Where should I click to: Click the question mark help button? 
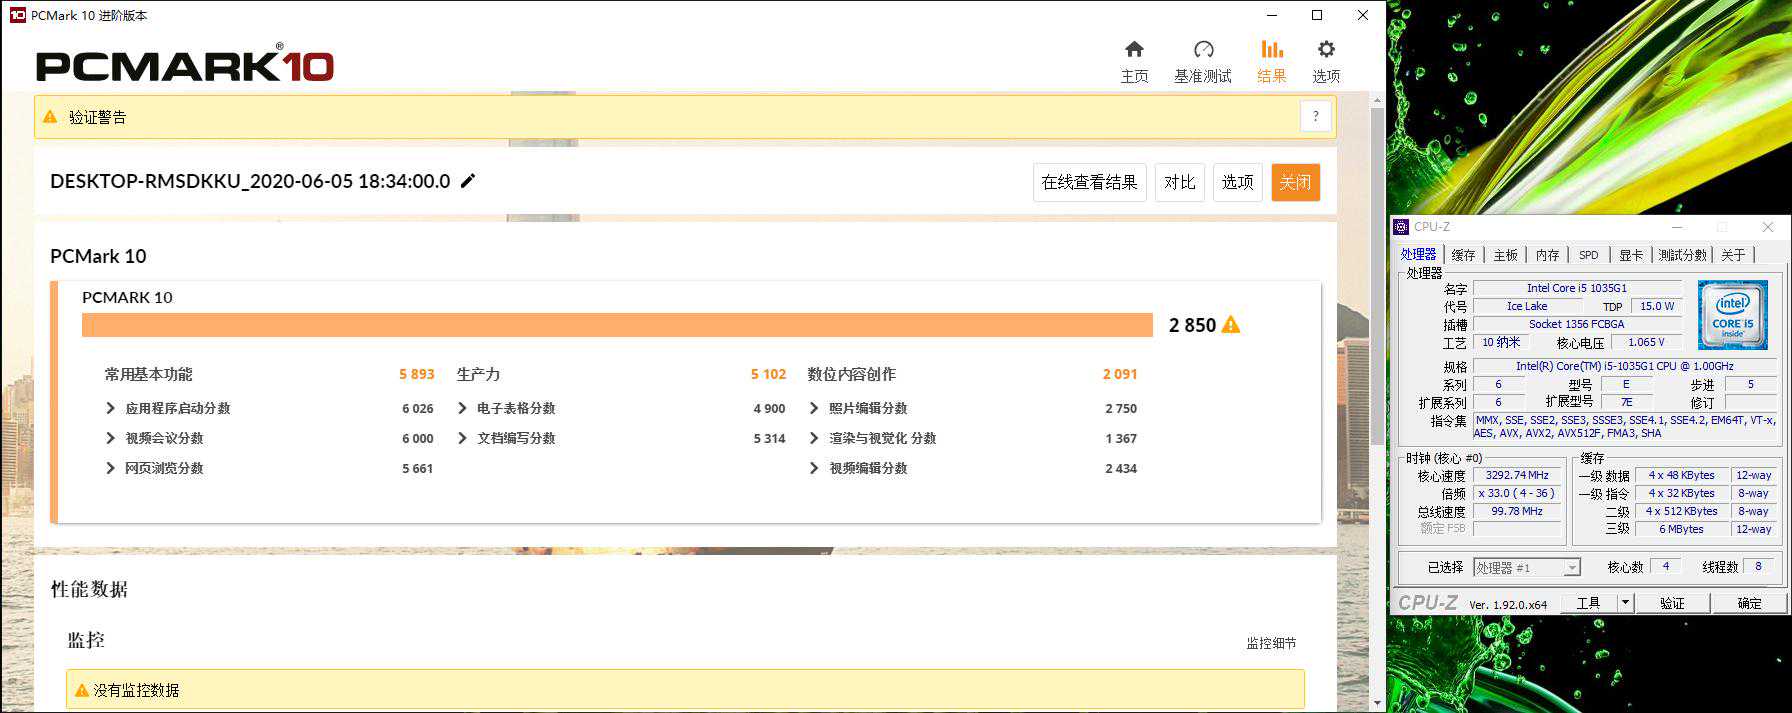(x=1315, y=117)
